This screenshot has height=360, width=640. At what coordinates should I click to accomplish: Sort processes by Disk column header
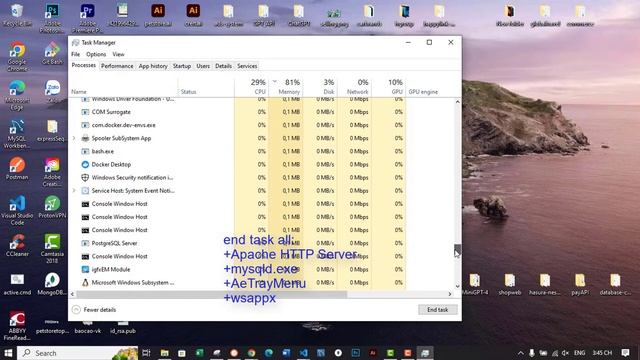(x=320, y=87)
